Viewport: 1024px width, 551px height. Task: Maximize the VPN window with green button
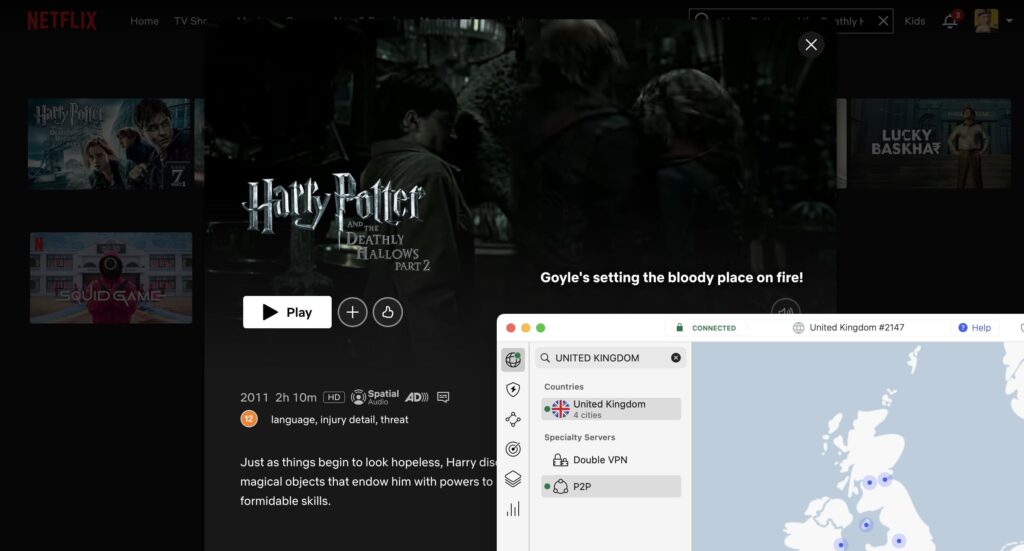541,328
